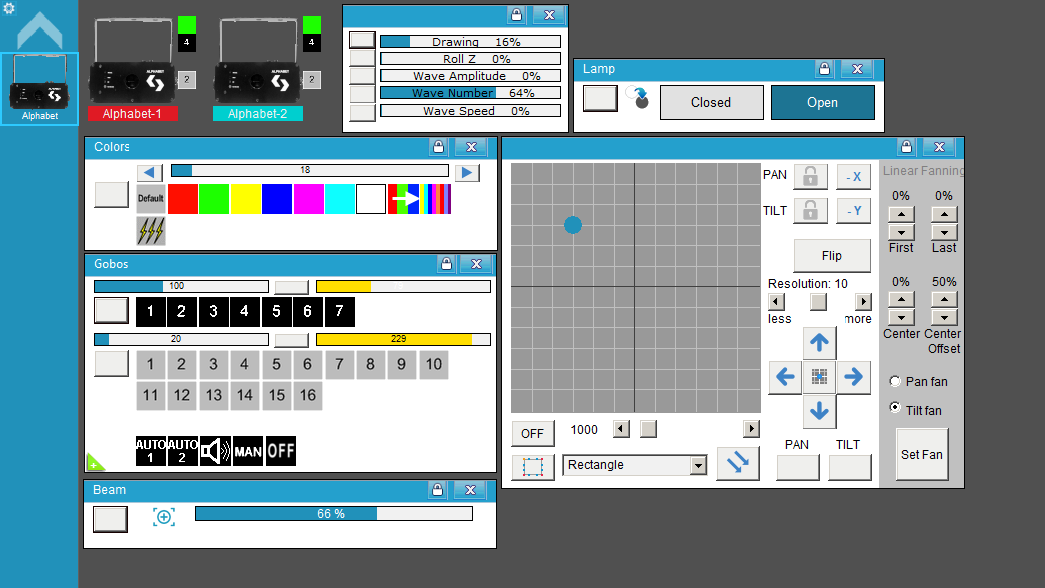Activate AUTO 1 gobo mode
Screen dimensions: 1045x588
pos(151,451)
